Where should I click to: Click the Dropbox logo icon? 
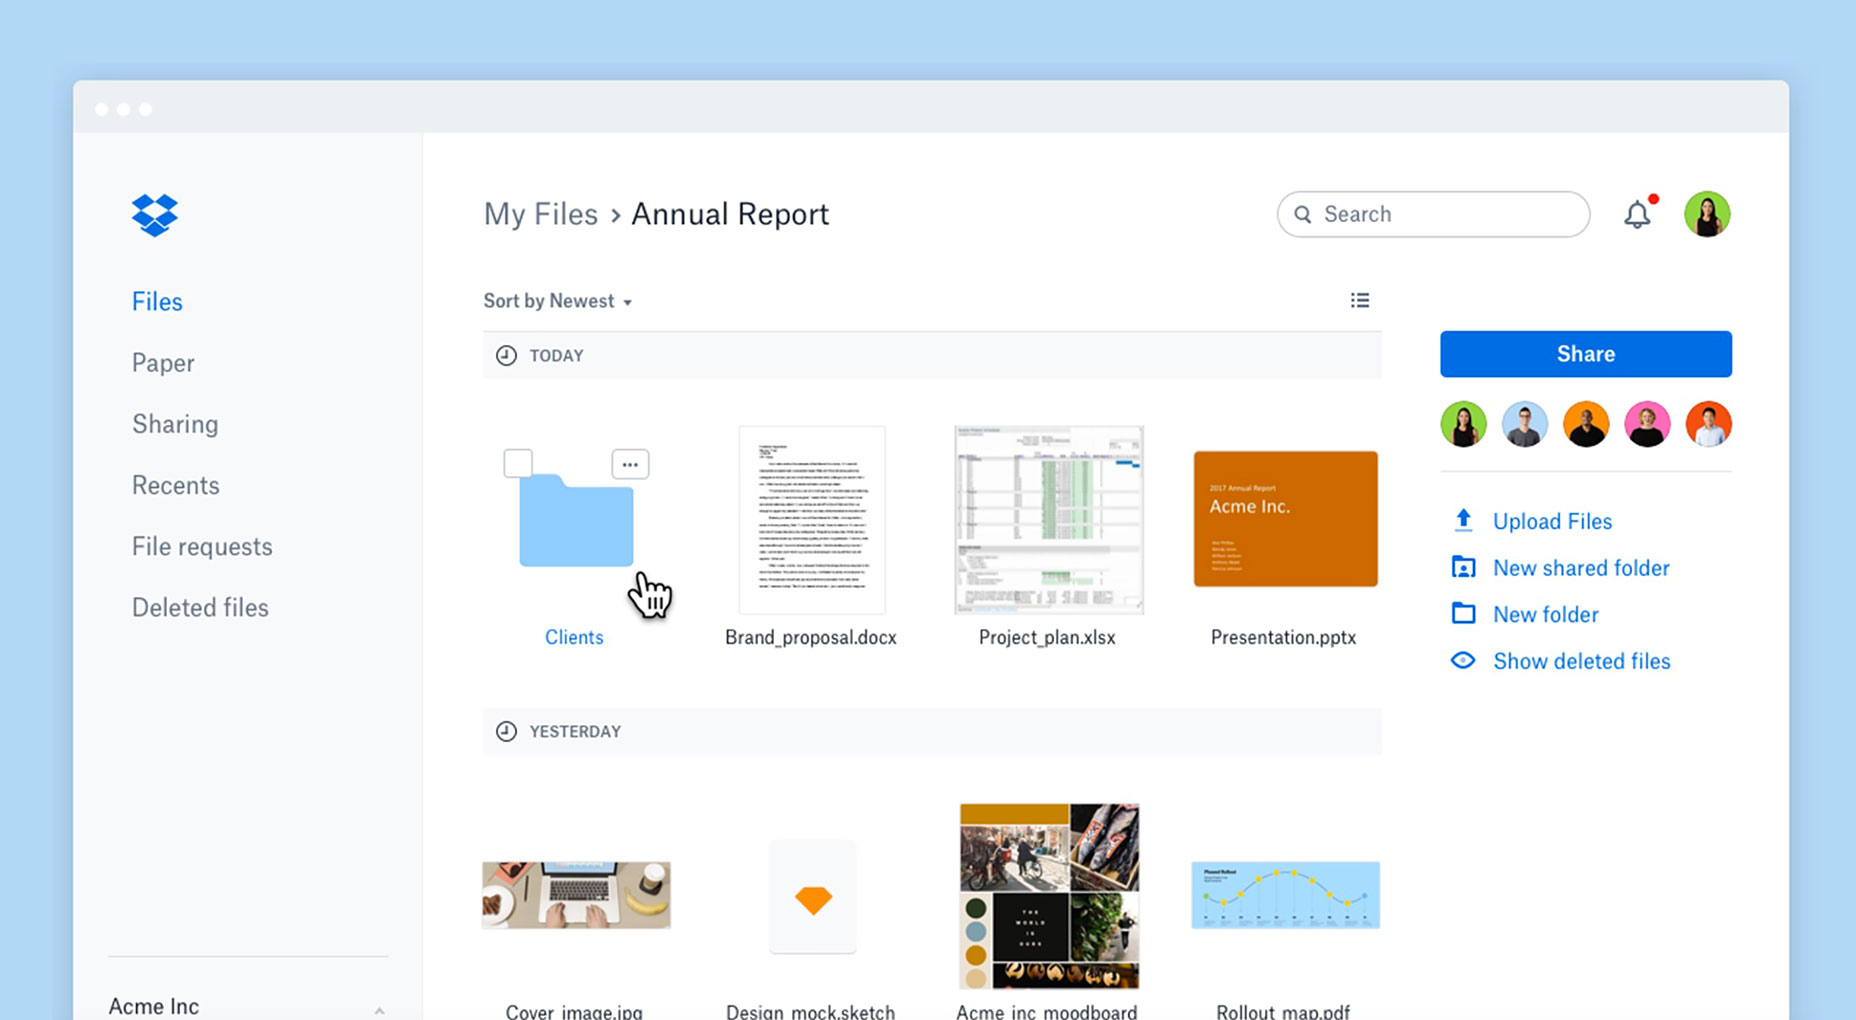coord(154,215)
